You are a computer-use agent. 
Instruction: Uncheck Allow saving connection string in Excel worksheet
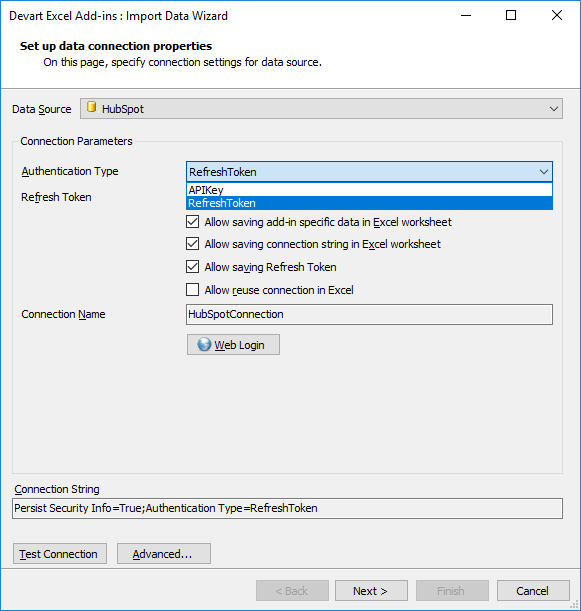click(x=192, y=244)
